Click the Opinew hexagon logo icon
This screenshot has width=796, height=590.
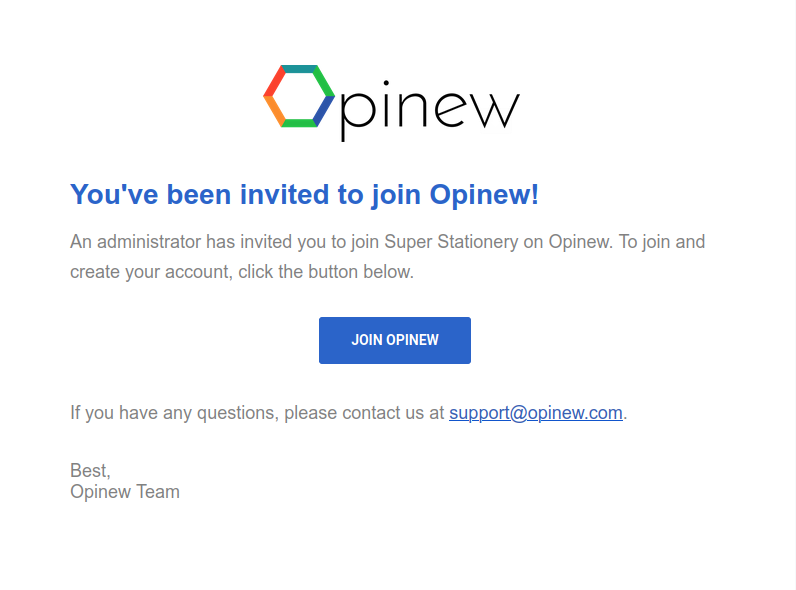tap(298, 97)
